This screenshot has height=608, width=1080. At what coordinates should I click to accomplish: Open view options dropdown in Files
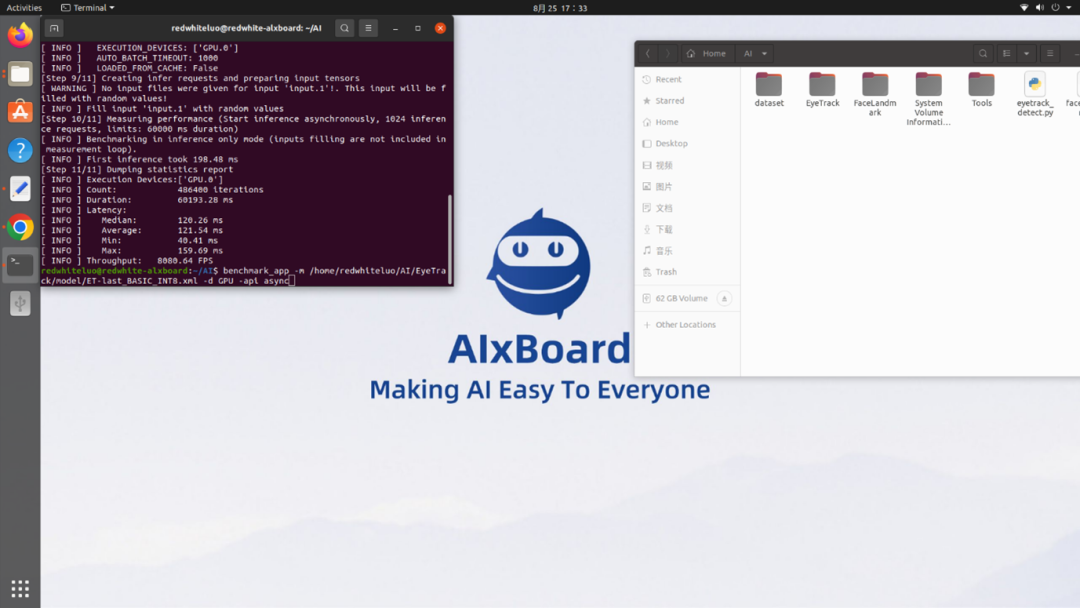pyautogui.click(x=1026, y=53)
